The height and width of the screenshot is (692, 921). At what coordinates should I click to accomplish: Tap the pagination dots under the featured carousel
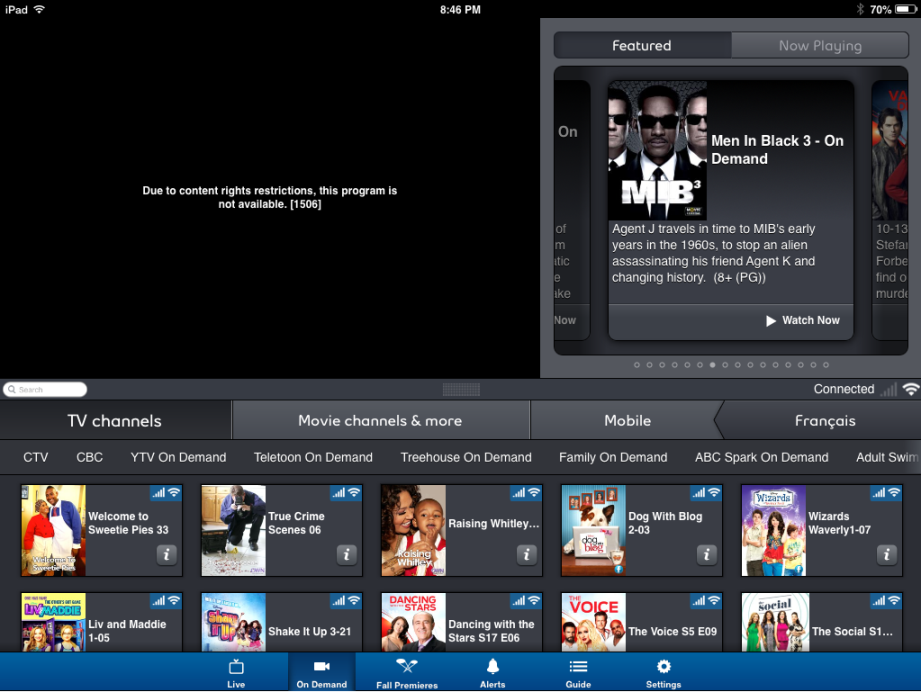(x=731, y=365)
